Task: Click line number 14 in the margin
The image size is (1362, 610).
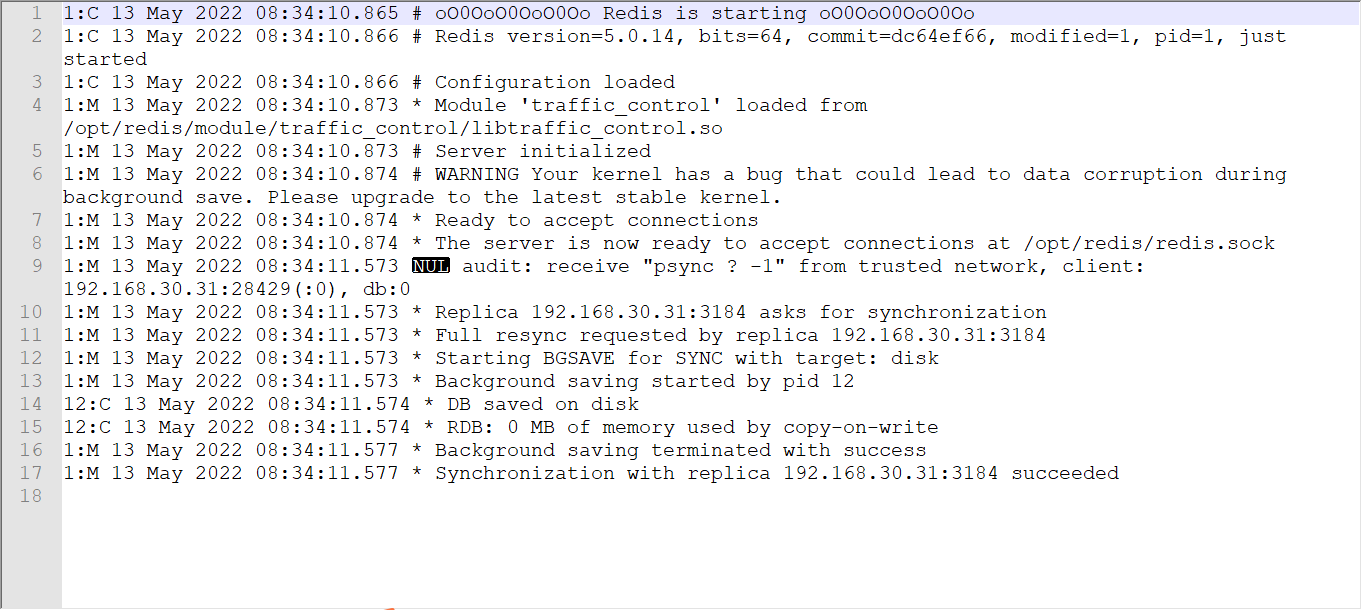Action: tap(31, 404)
